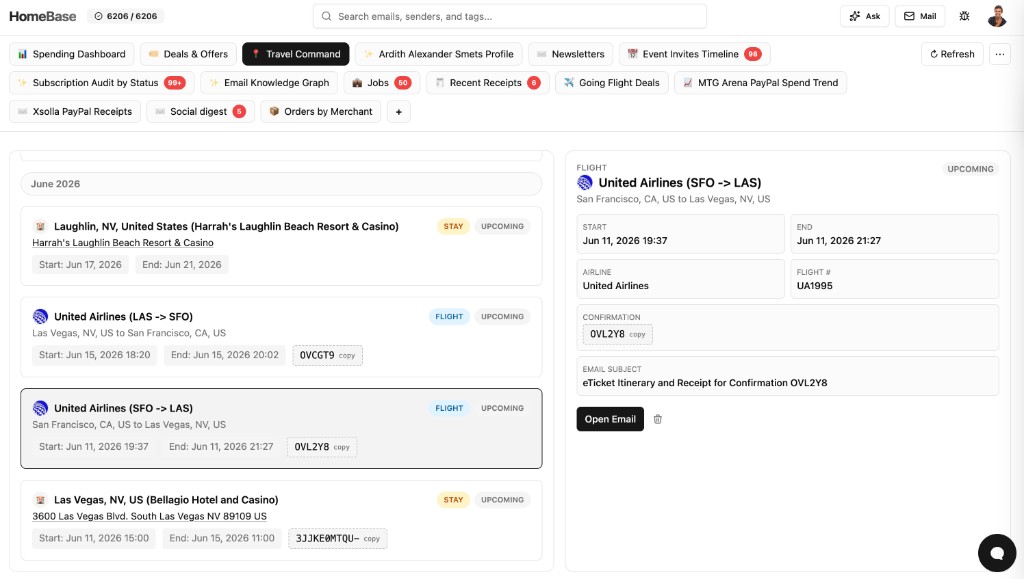Open the chat bubble widget

(x=997, y=553)
